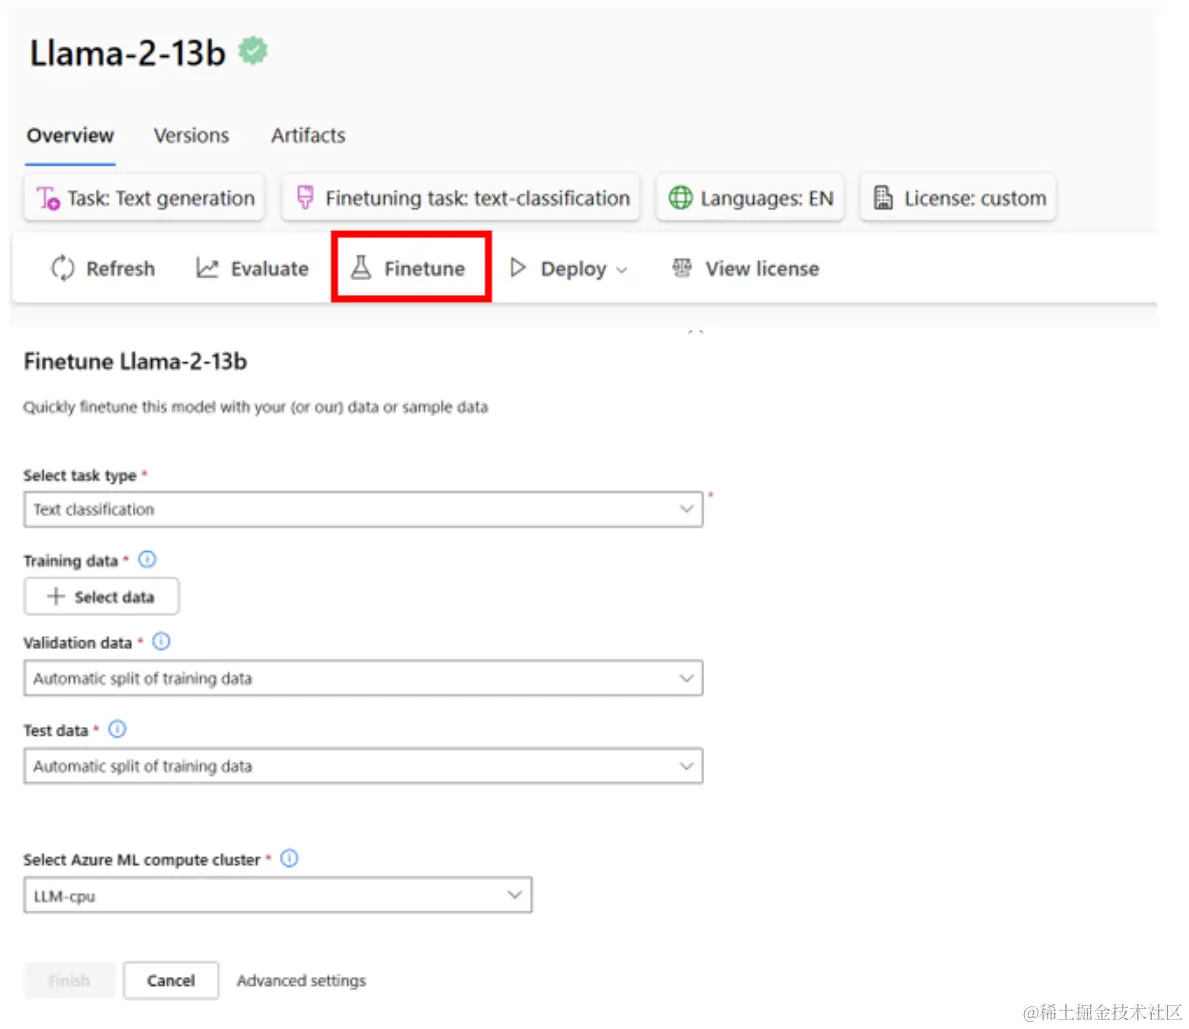Click the Languages: EN tag
The width and height of the screenshot is (1189, 1029).
point(750,198)
